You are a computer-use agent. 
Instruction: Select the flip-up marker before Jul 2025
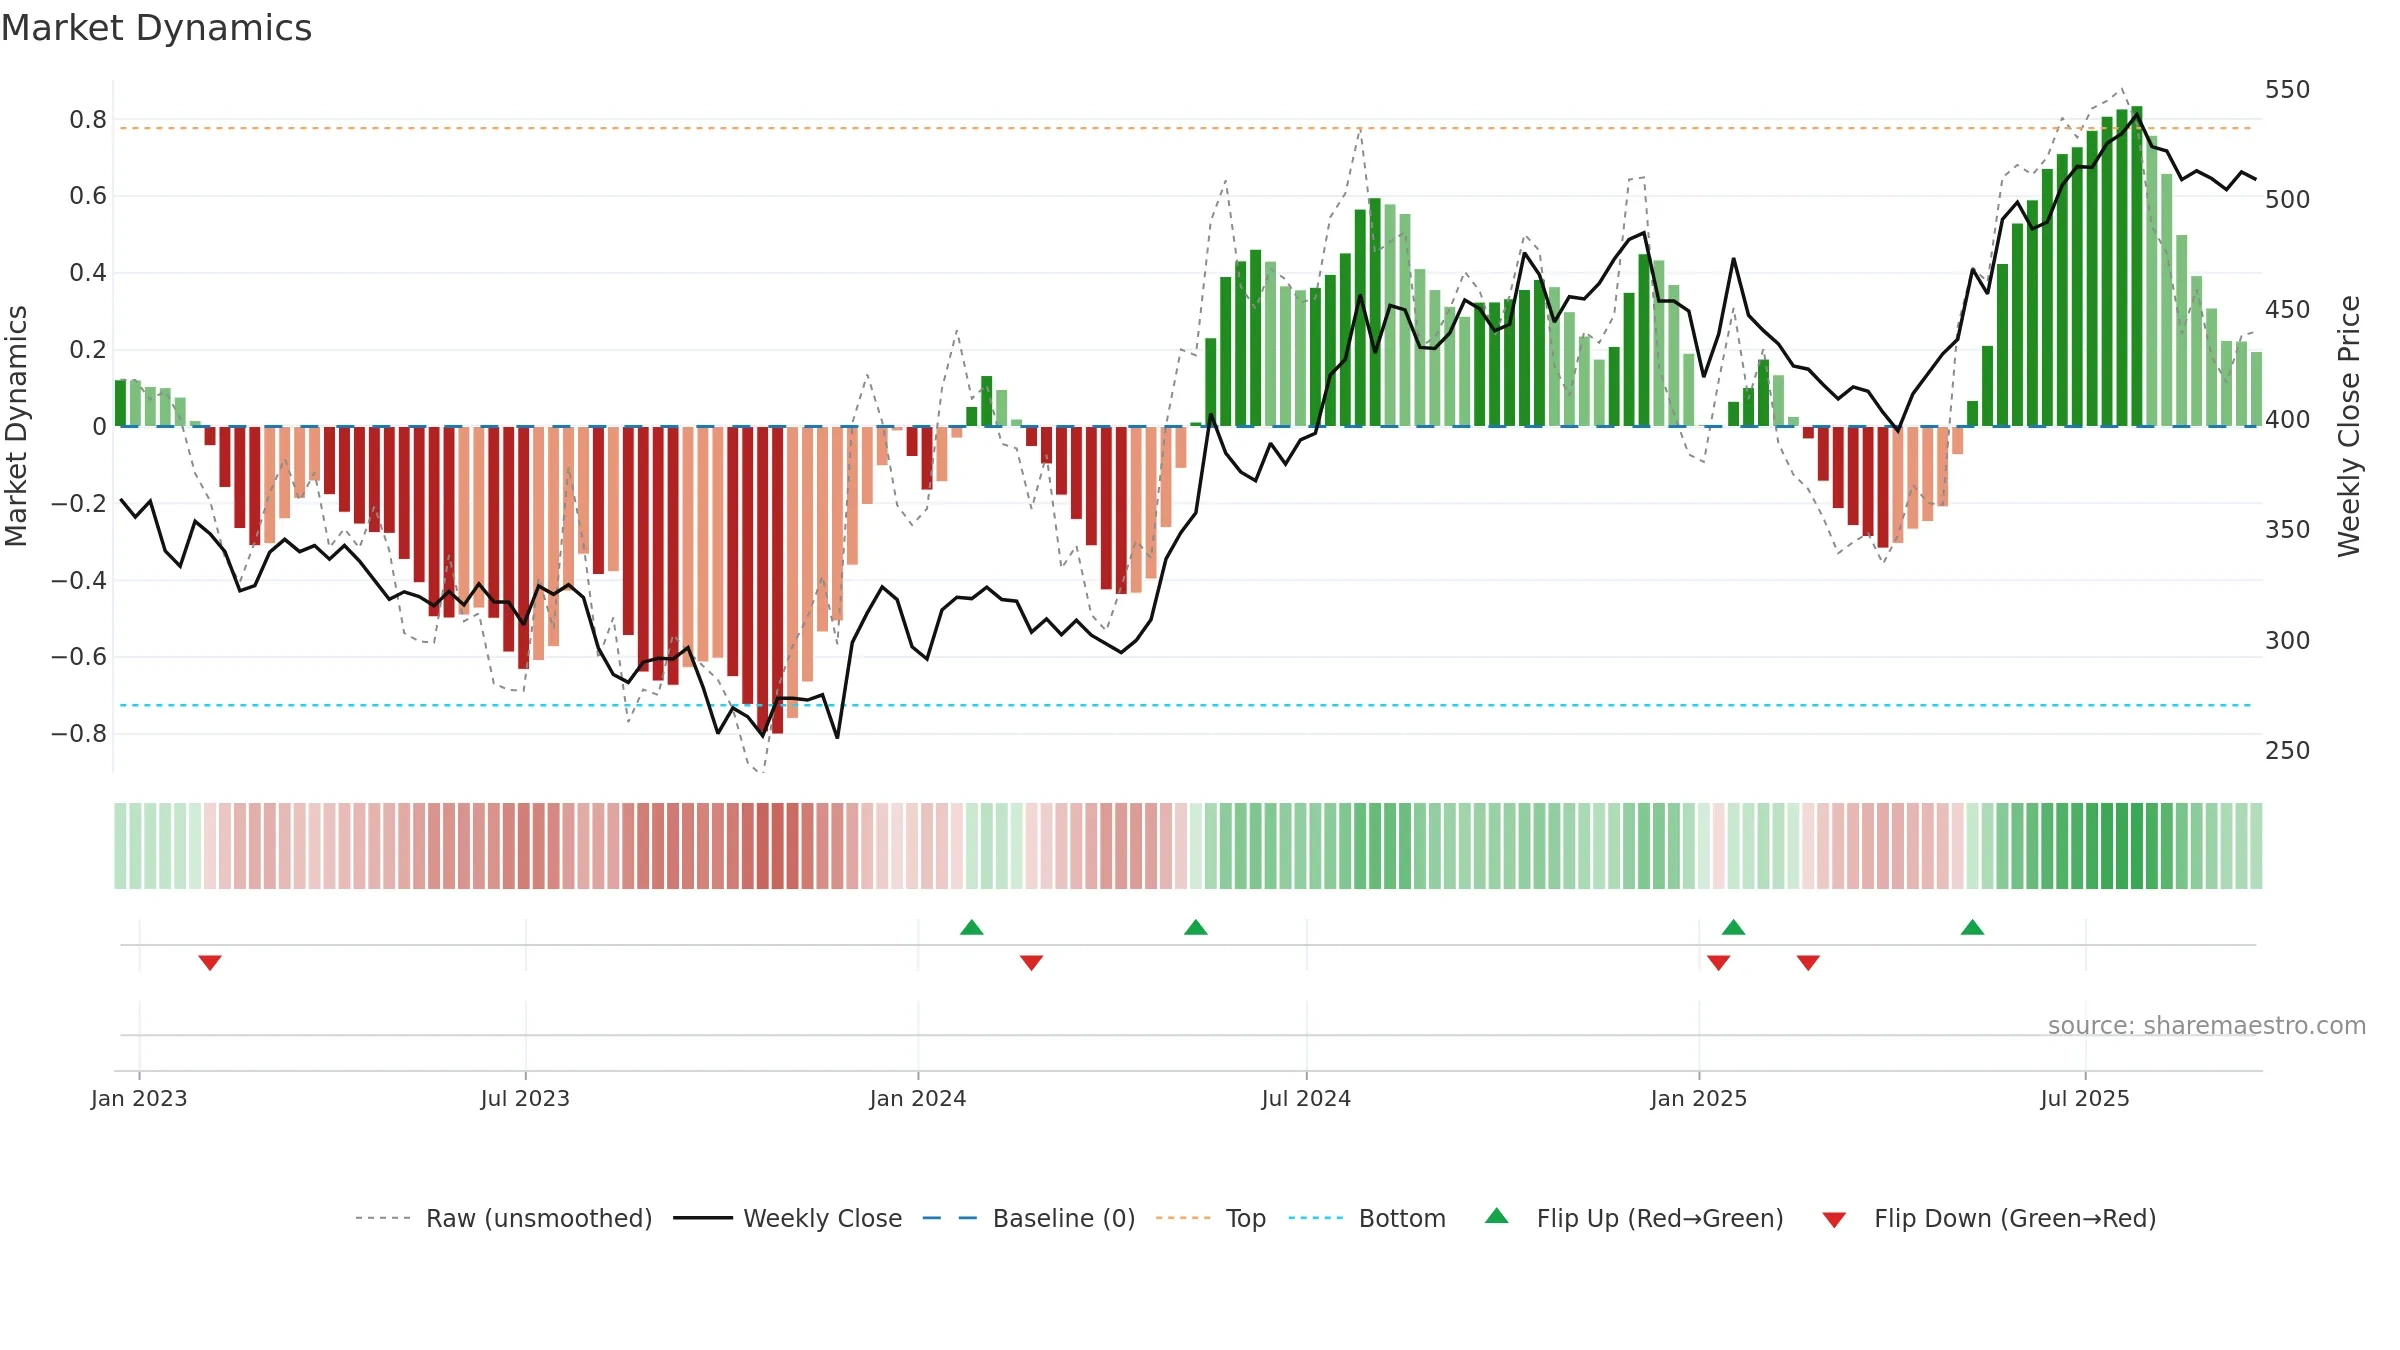tap(1972, 927)
